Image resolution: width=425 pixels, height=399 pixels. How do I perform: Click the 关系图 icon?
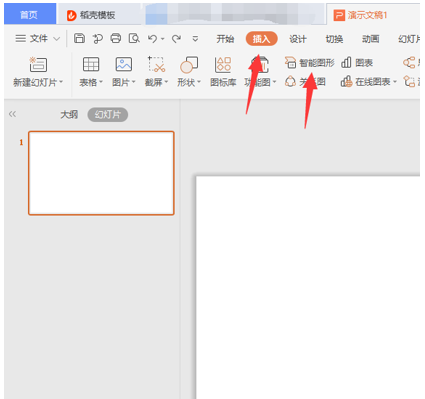(x=290, y=82)
